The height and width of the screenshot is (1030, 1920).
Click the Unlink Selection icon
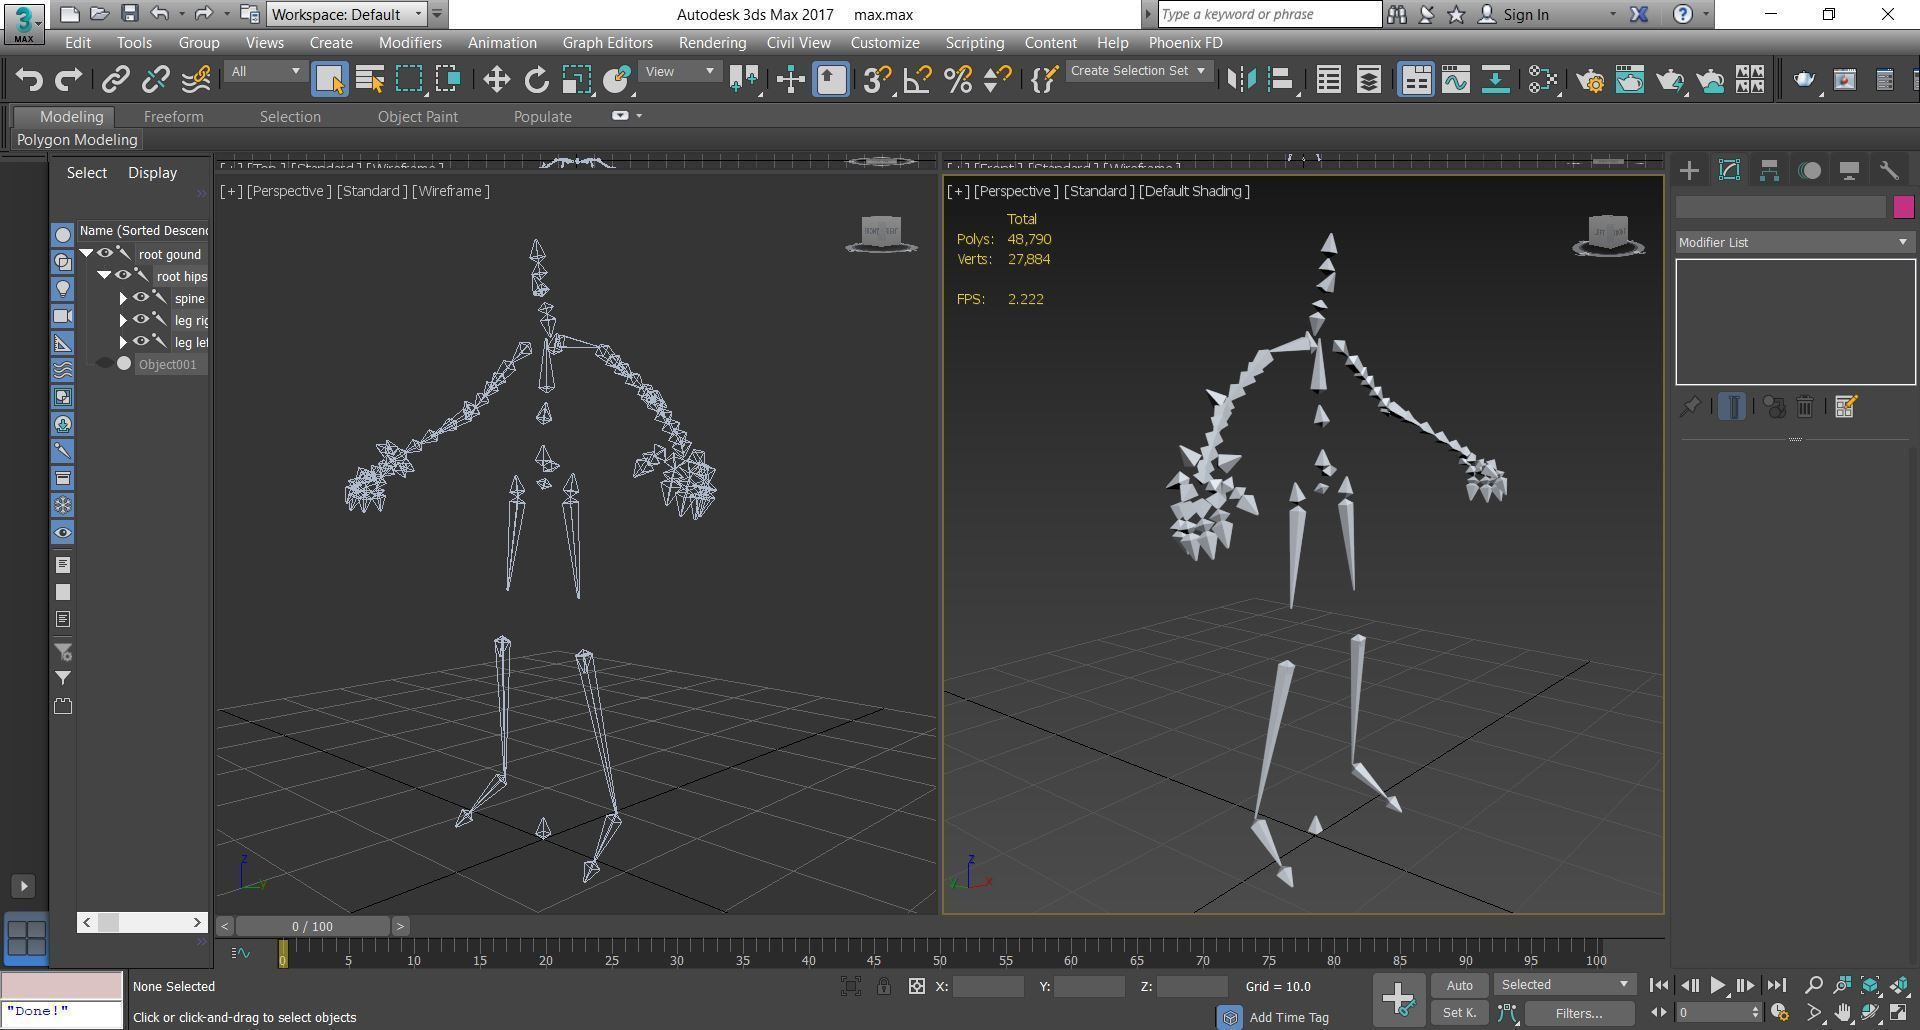point(156,80)
